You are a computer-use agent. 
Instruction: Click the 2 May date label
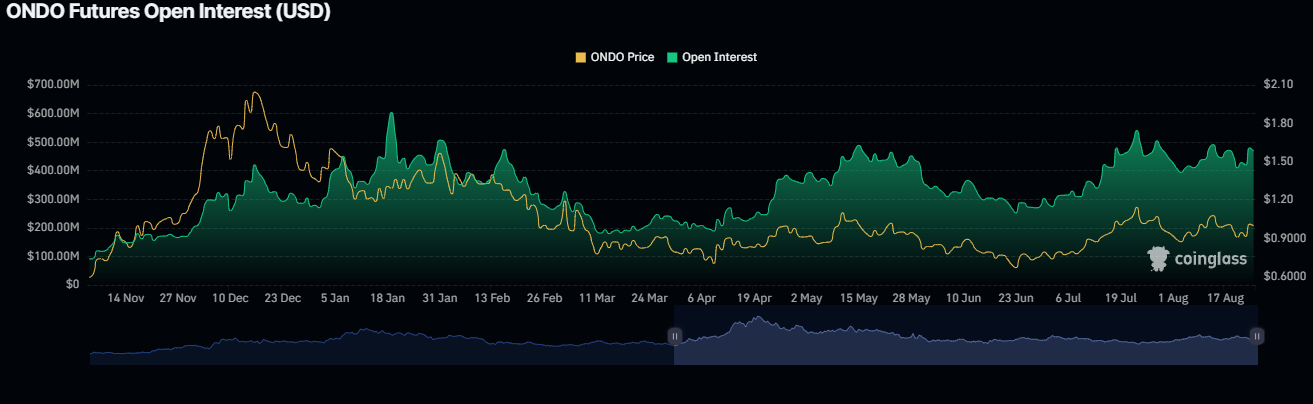pyautogui.click(x=806, y=298)
